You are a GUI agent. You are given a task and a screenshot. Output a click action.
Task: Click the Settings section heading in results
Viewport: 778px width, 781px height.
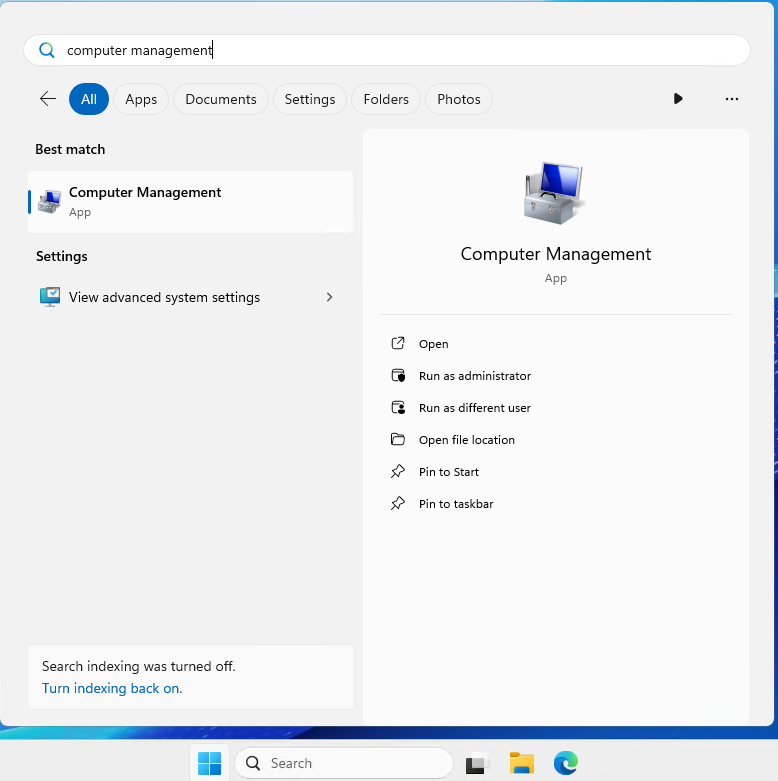pyautogui.click(x=62, y=256)
